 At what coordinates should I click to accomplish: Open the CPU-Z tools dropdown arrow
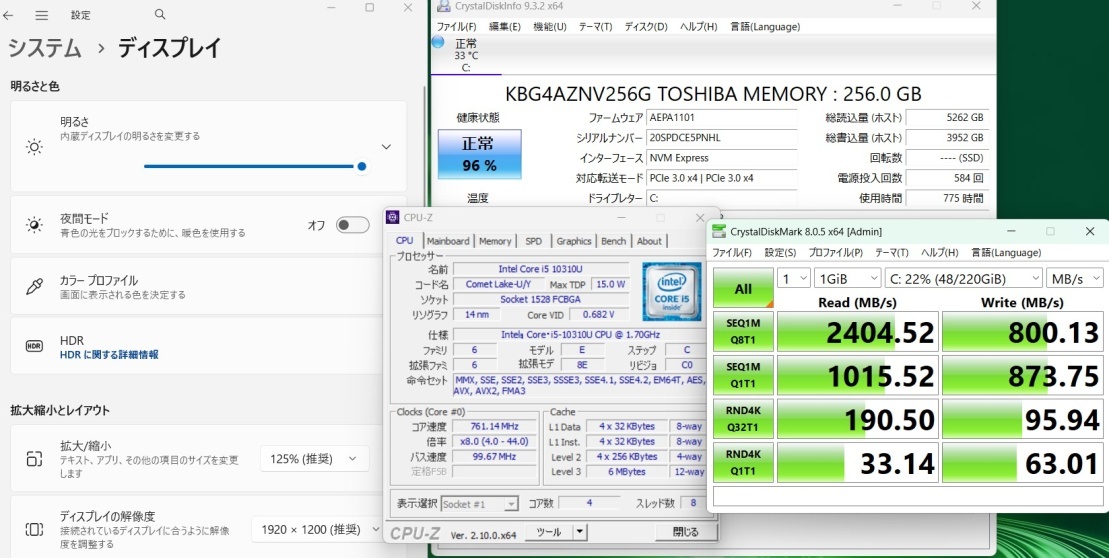coord(579,532)
